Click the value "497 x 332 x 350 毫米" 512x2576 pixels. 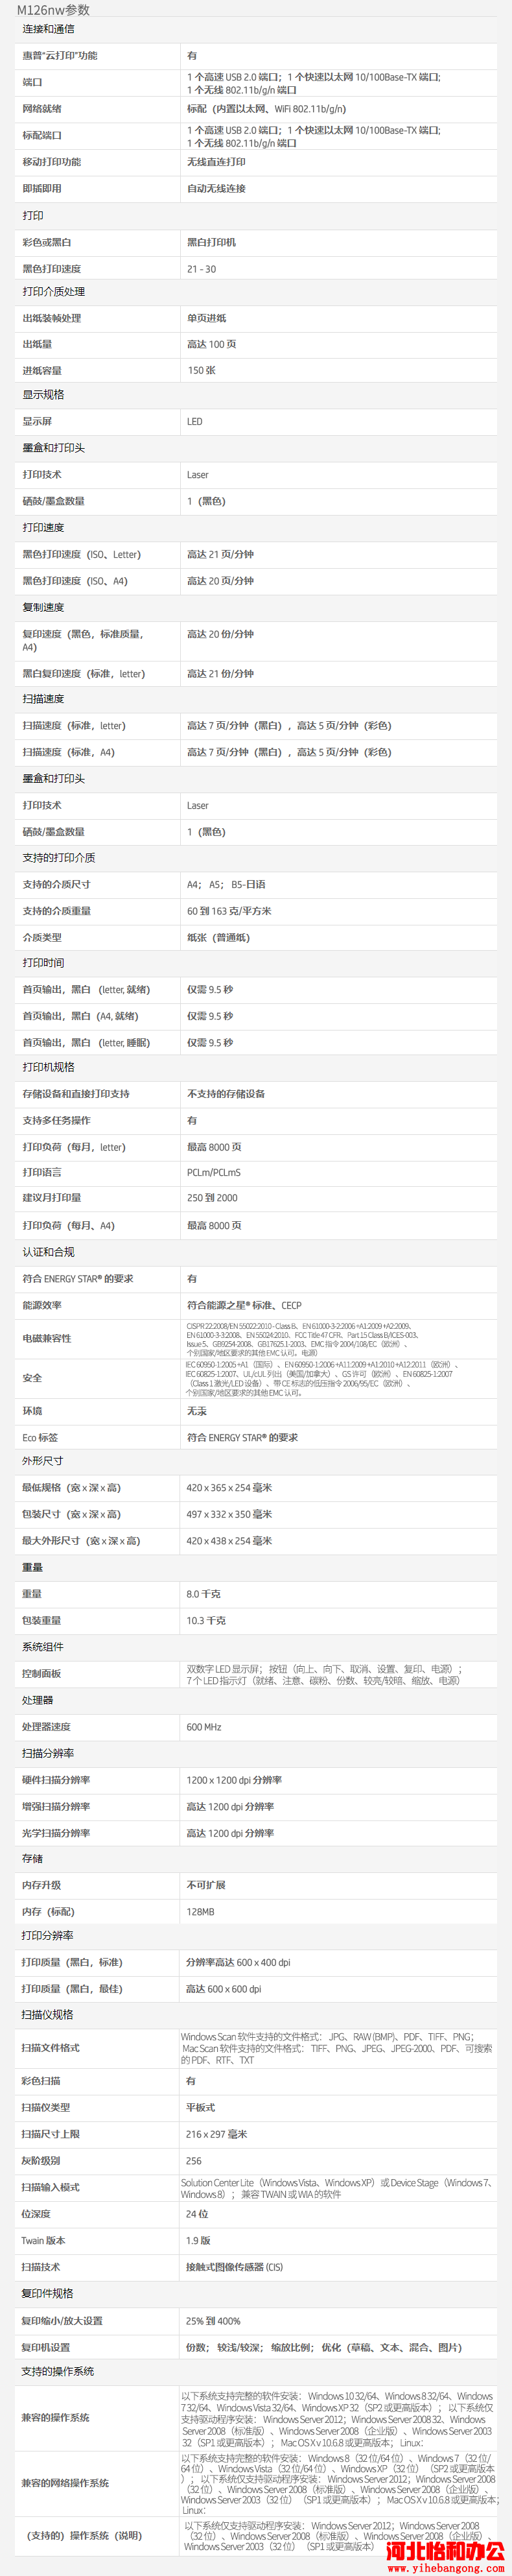pyautogui.click(x=229, y=1514)
